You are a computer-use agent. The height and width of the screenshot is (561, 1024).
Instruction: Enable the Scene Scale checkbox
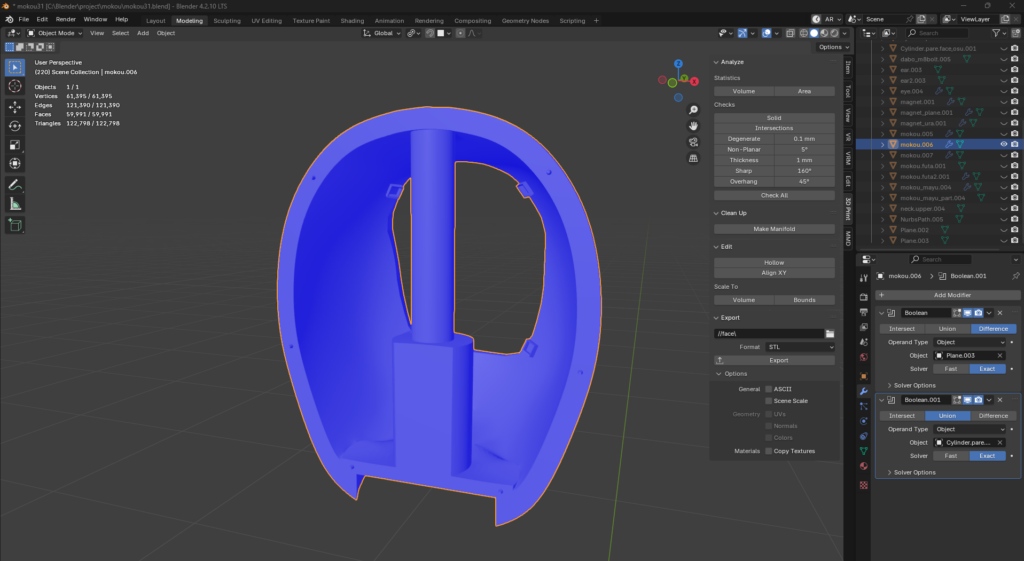768,401
